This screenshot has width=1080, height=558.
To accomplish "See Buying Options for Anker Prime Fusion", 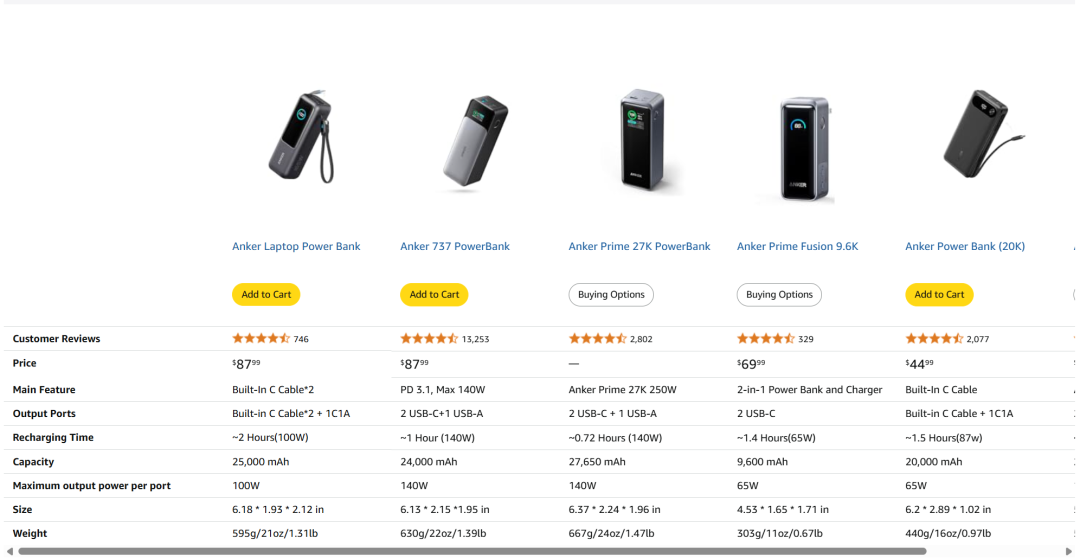I will [x=779, y=295].
